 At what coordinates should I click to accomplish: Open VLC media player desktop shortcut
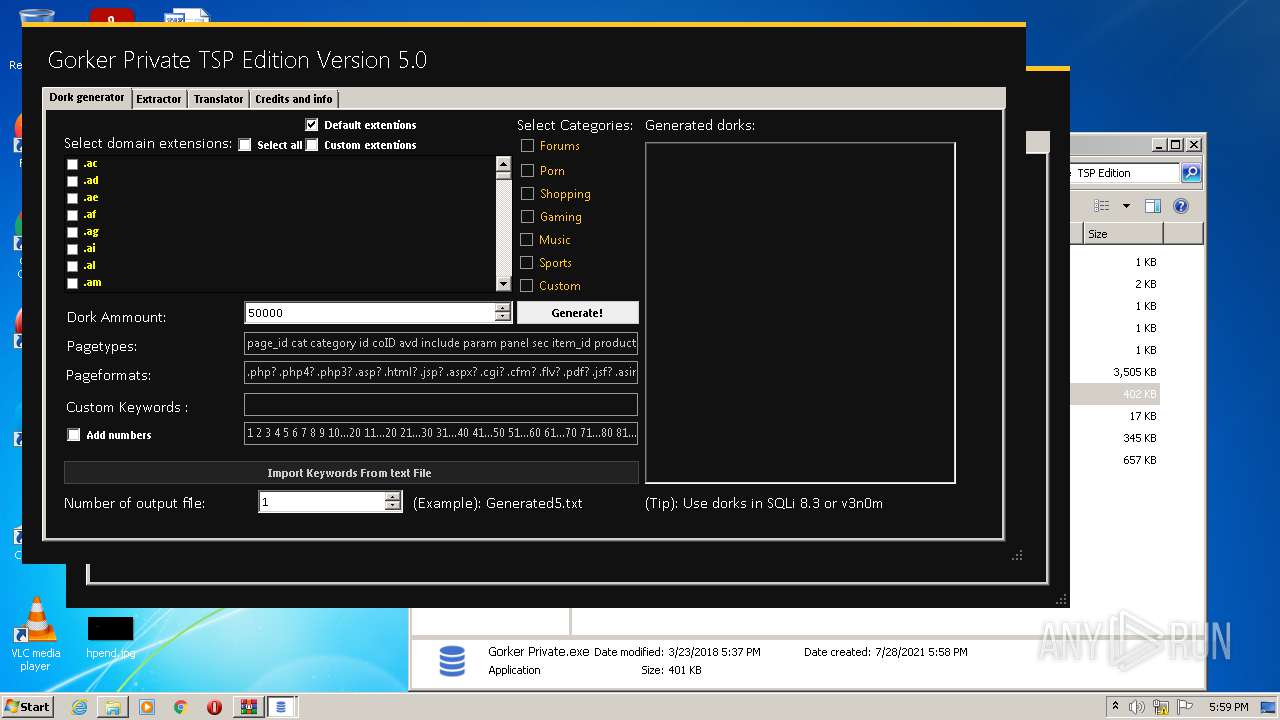[36, 634]
